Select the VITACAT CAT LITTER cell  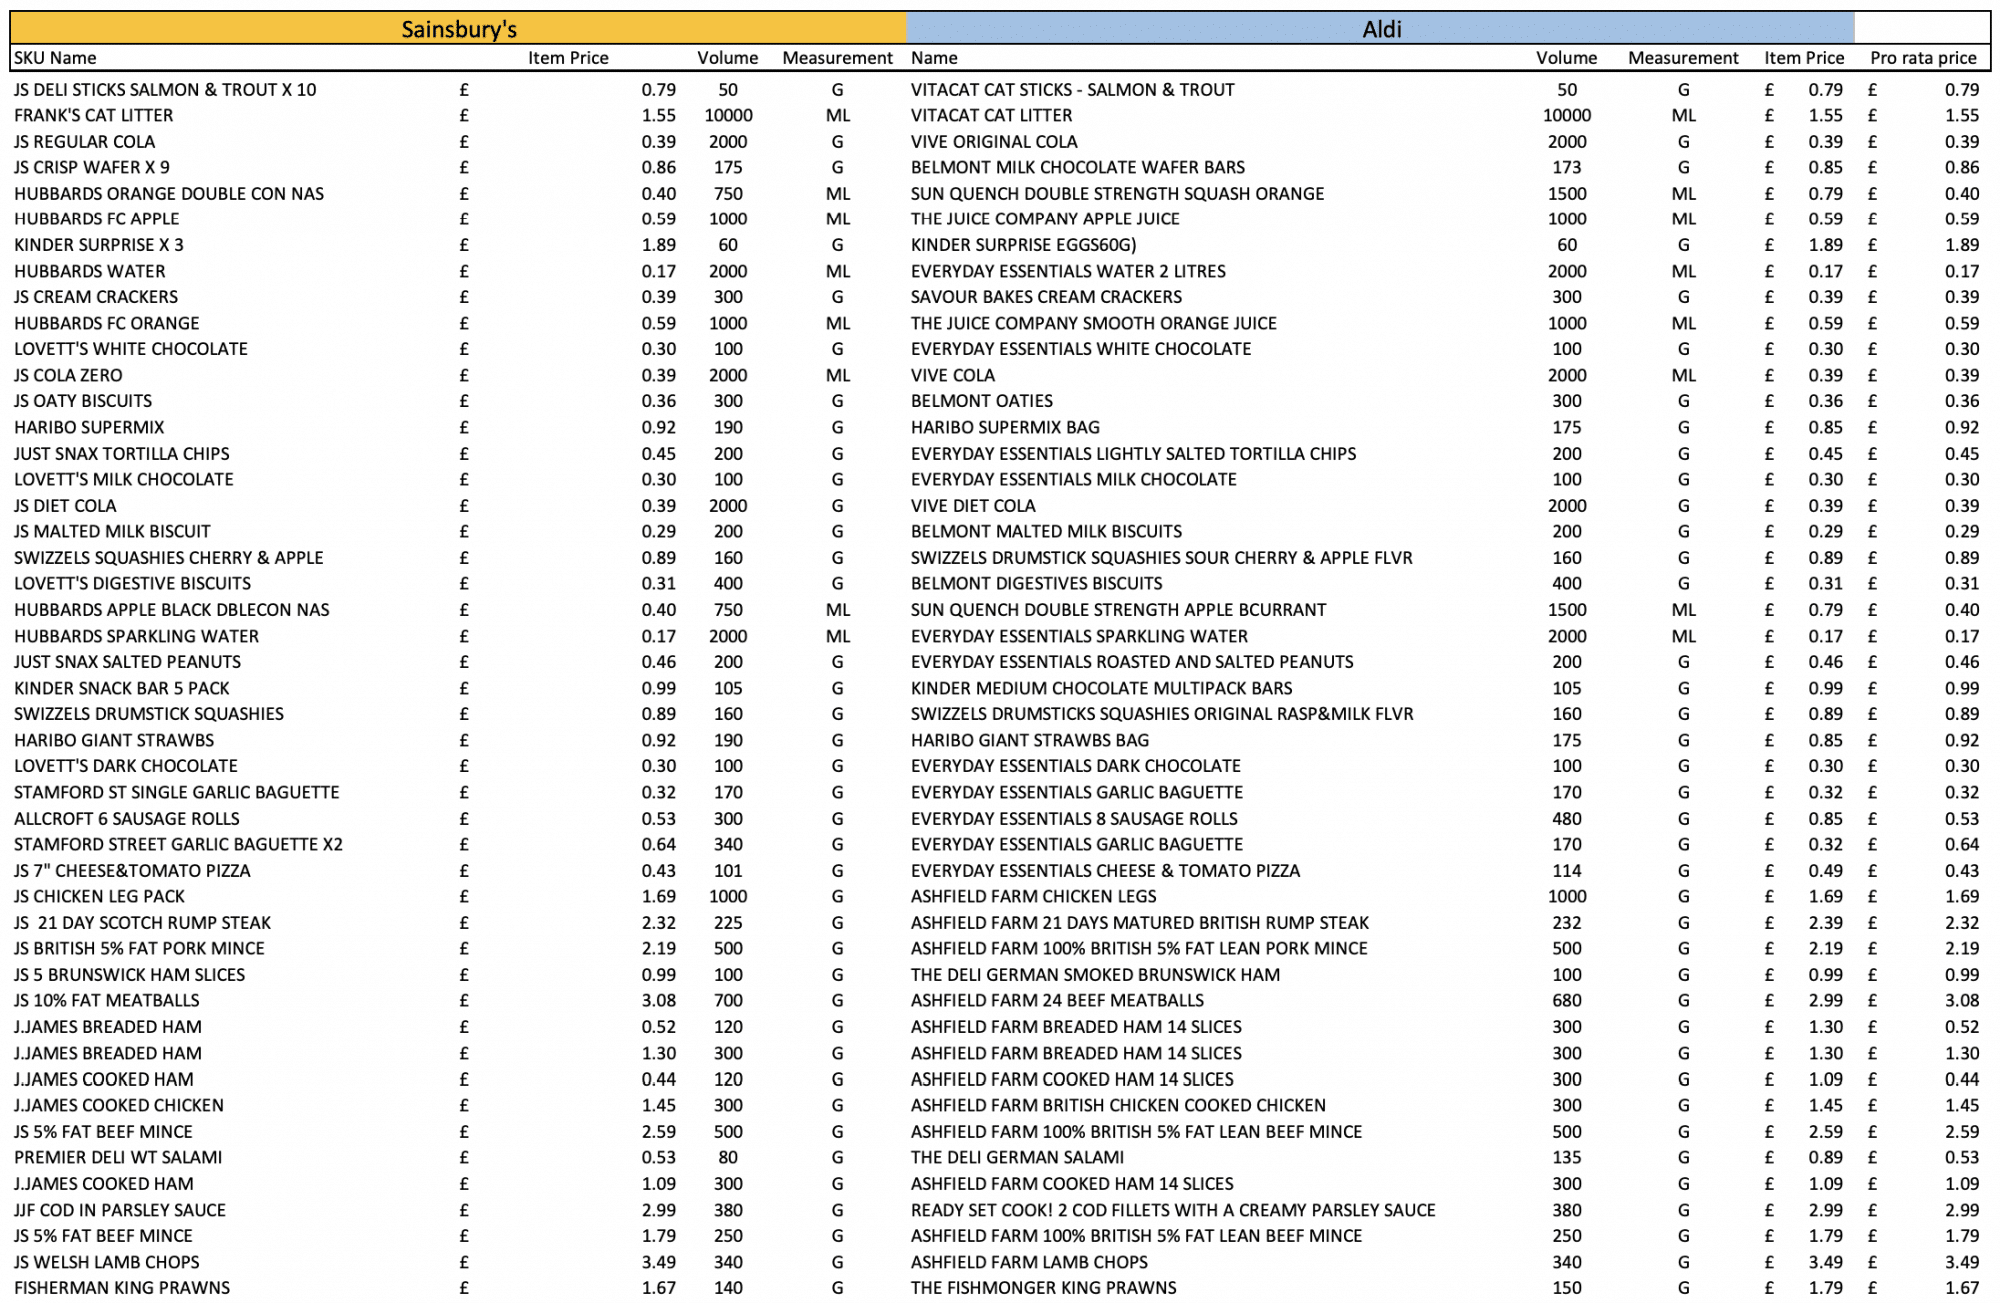pos(991,116)
